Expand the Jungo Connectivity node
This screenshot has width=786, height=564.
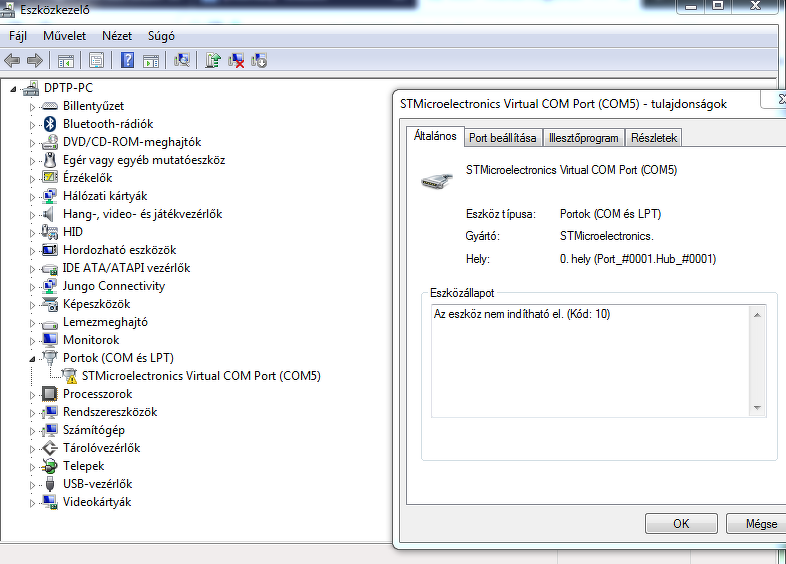[x=32, y=287]
